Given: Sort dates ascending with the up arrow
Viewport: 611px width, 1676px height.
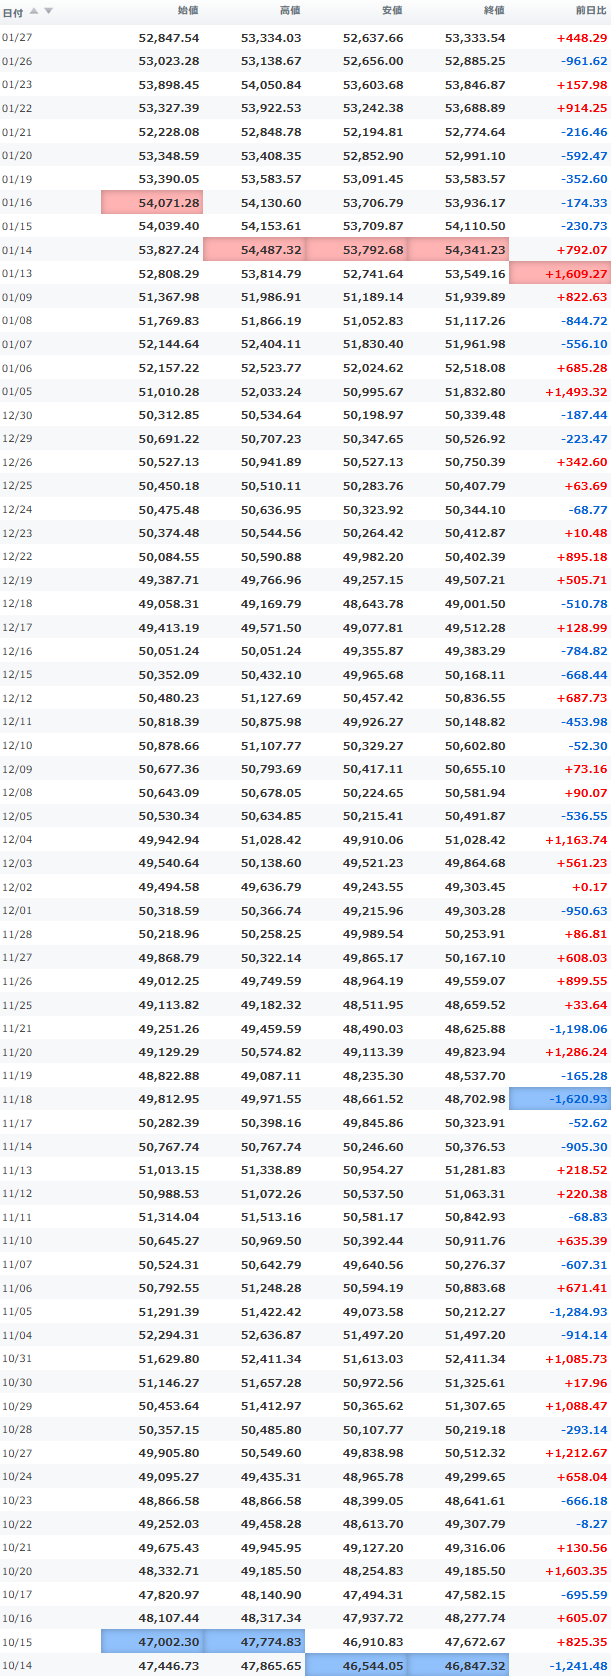Looking at the screenshot, I should coord(34,11).
